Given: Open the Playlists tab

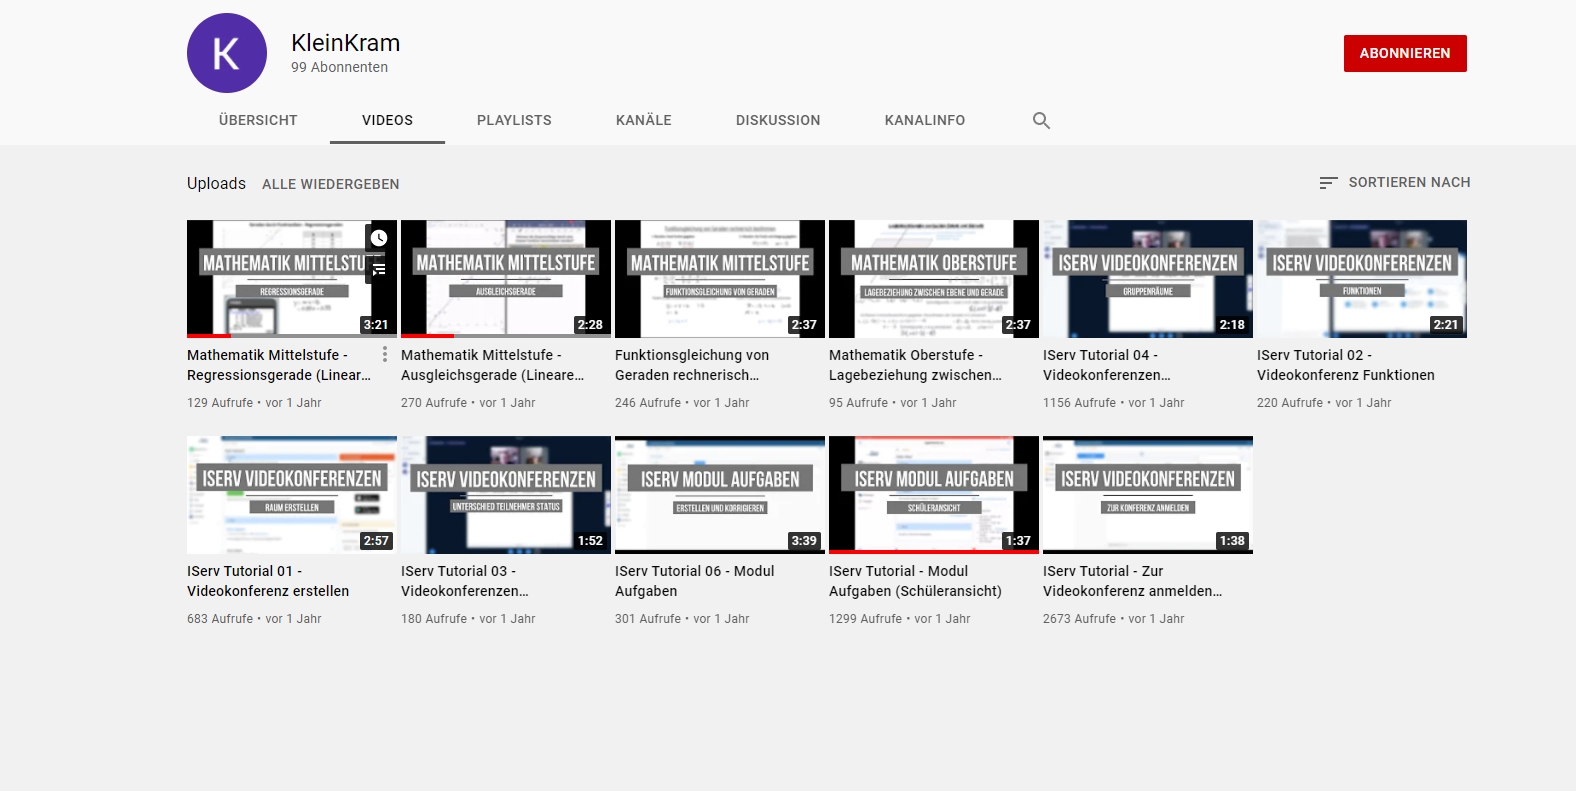Looking at the screenshot, I should point(514,120).
